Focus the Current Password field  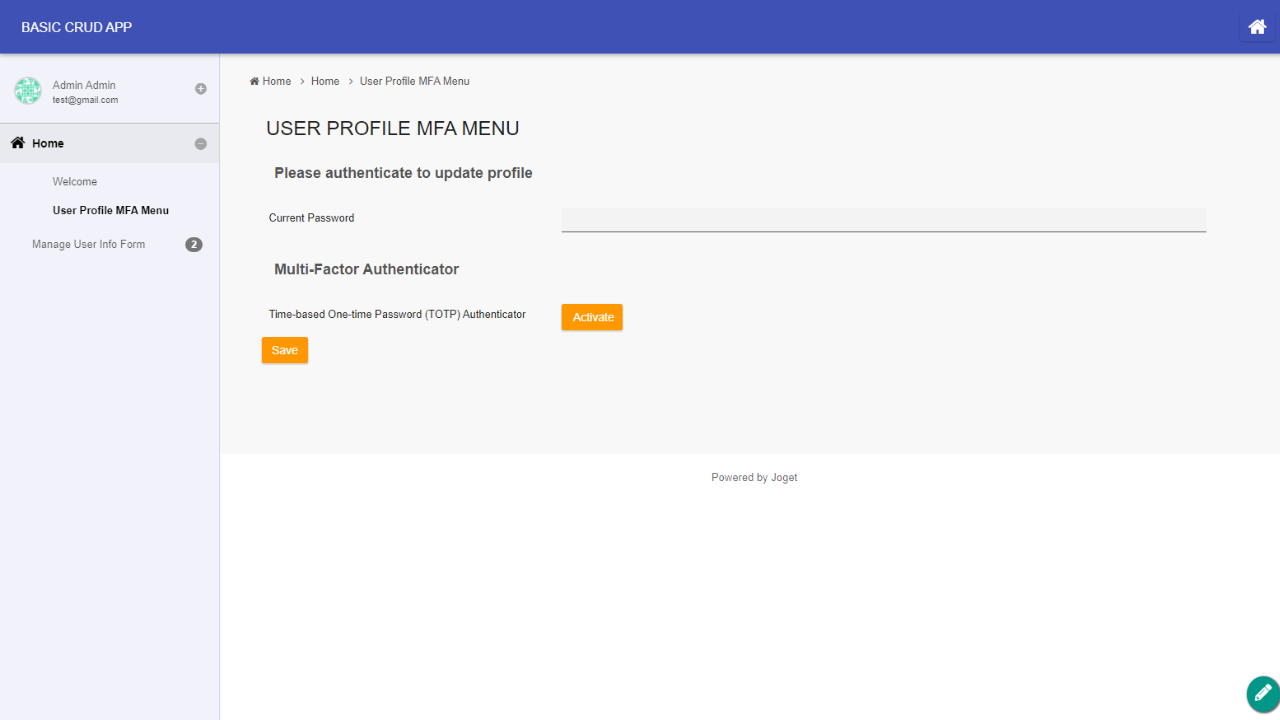(883, 219)
